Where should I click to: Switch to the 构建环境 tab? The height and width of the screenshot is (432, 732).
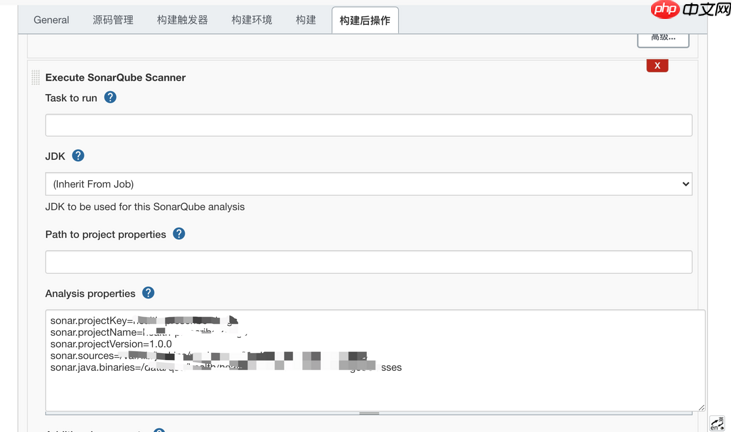[x=252, y=20]
